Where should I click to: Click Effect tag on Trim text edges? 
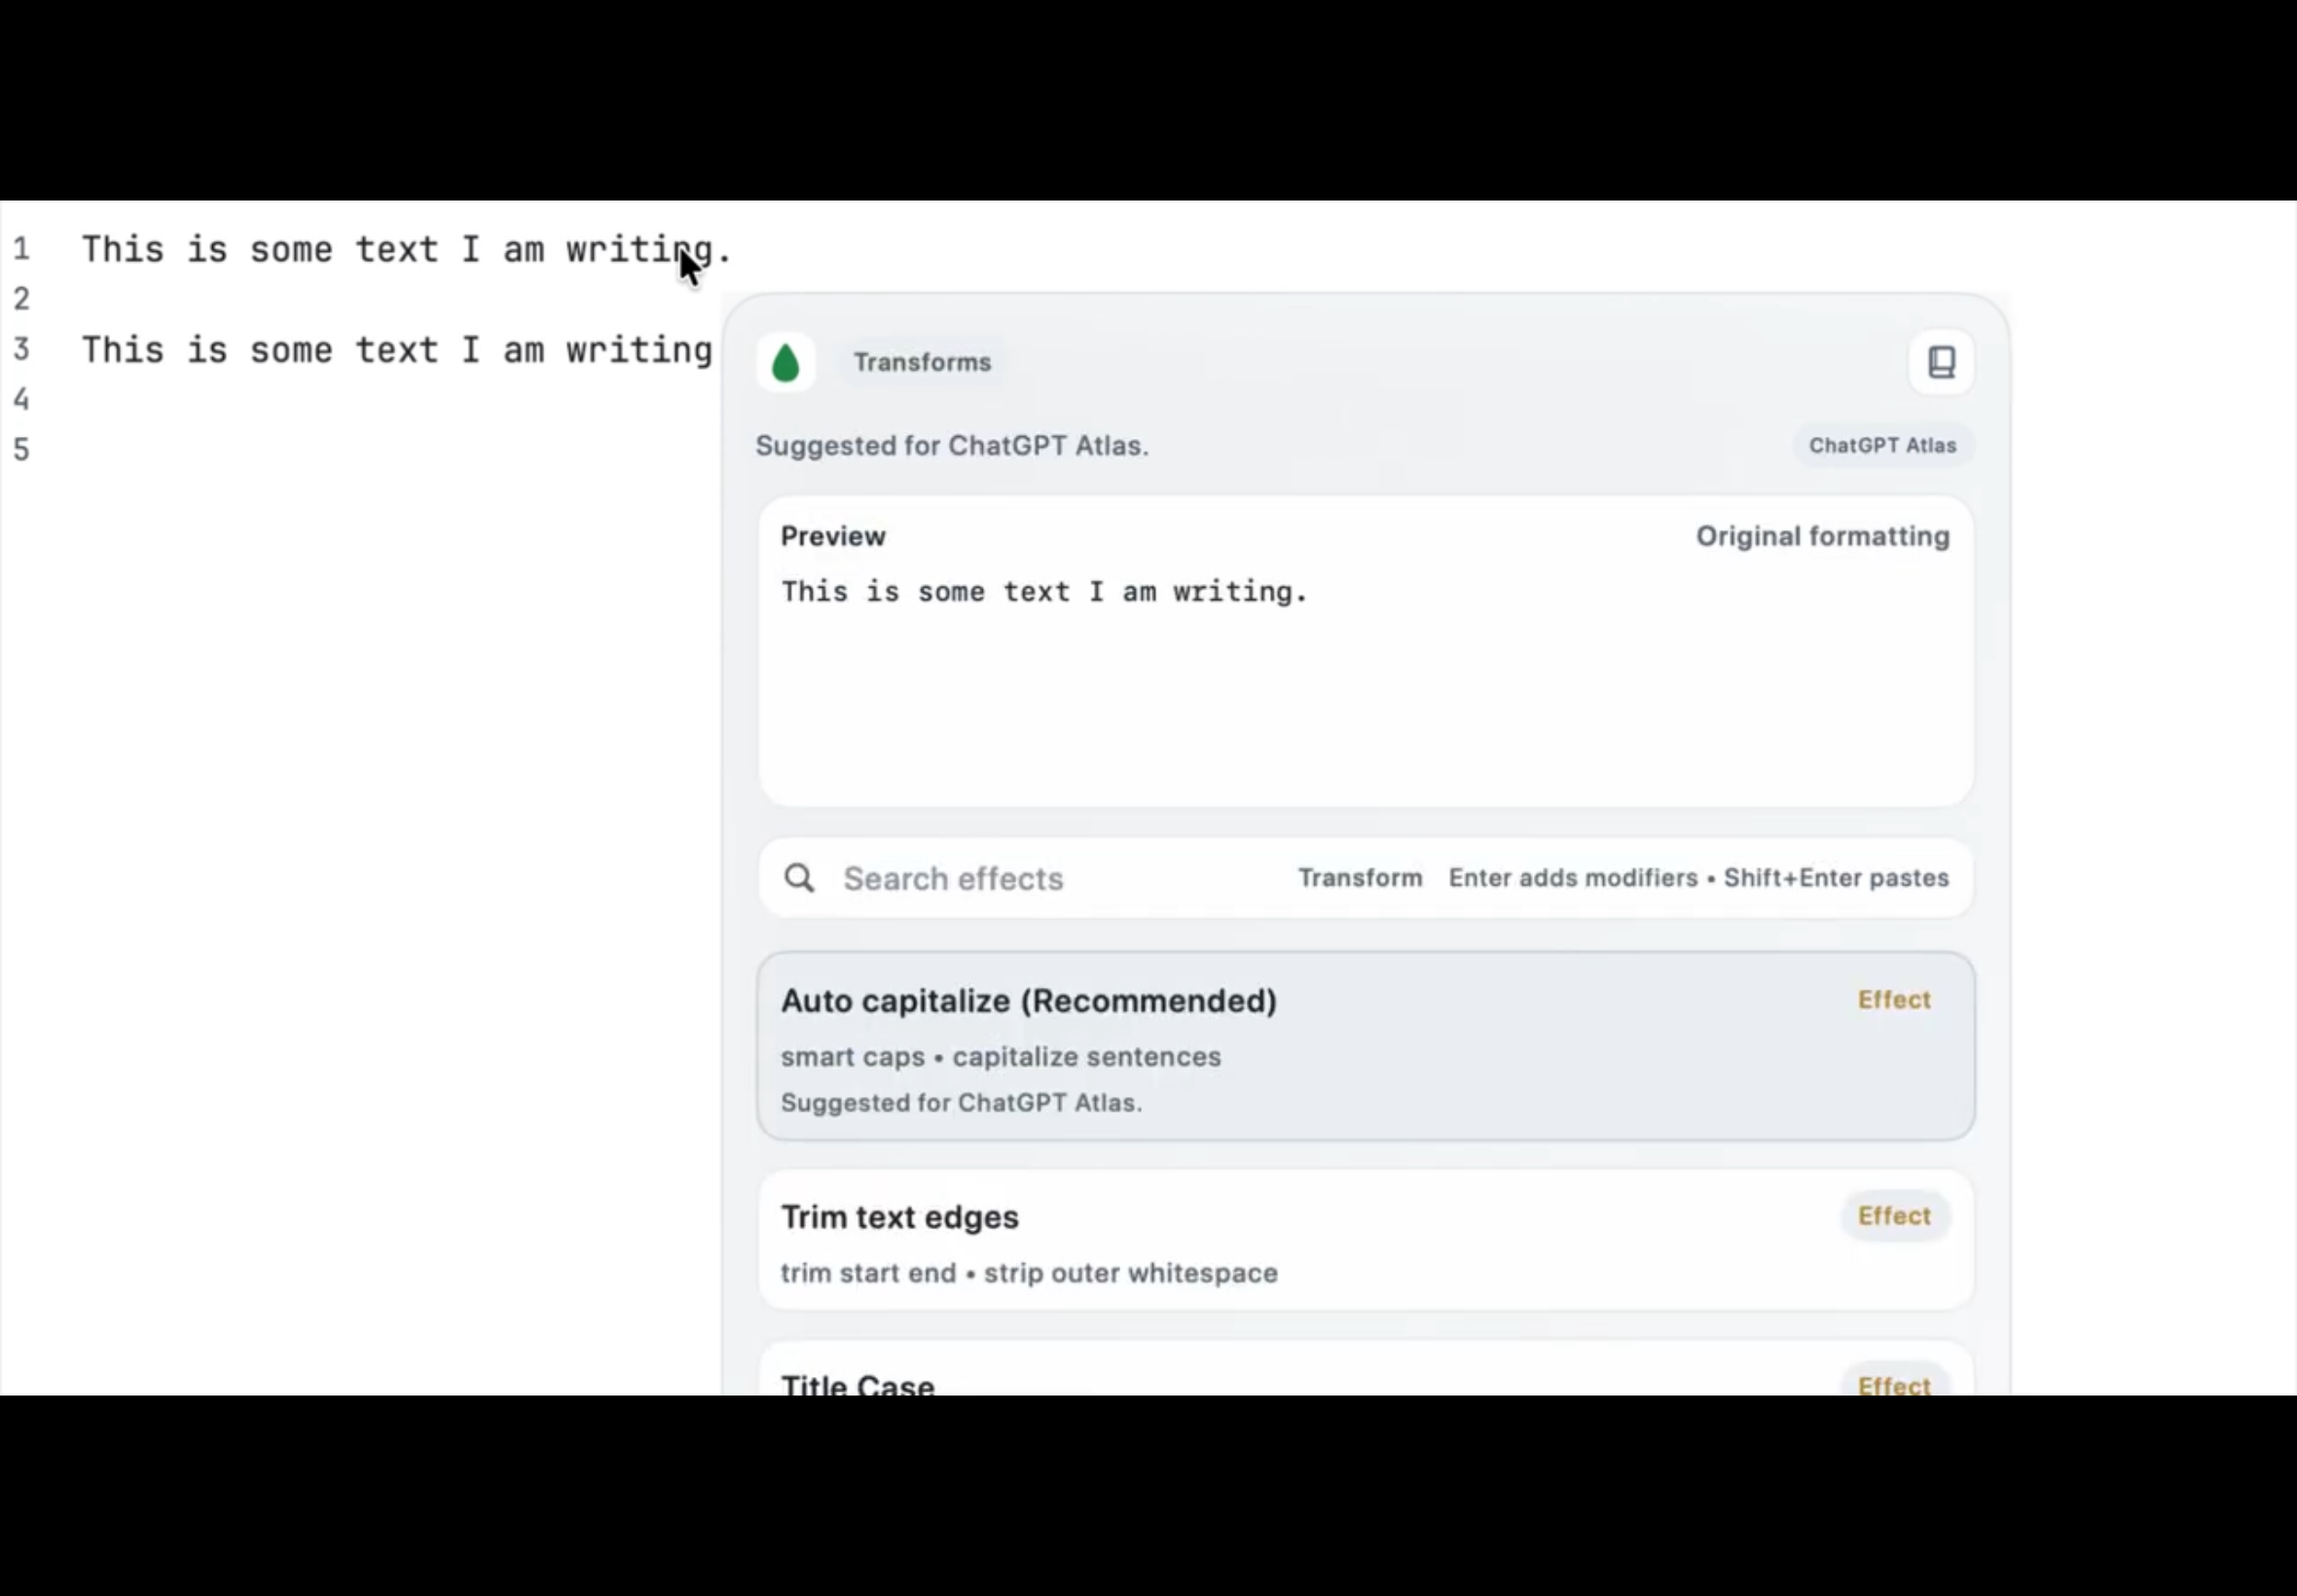pos(1894,1216)
